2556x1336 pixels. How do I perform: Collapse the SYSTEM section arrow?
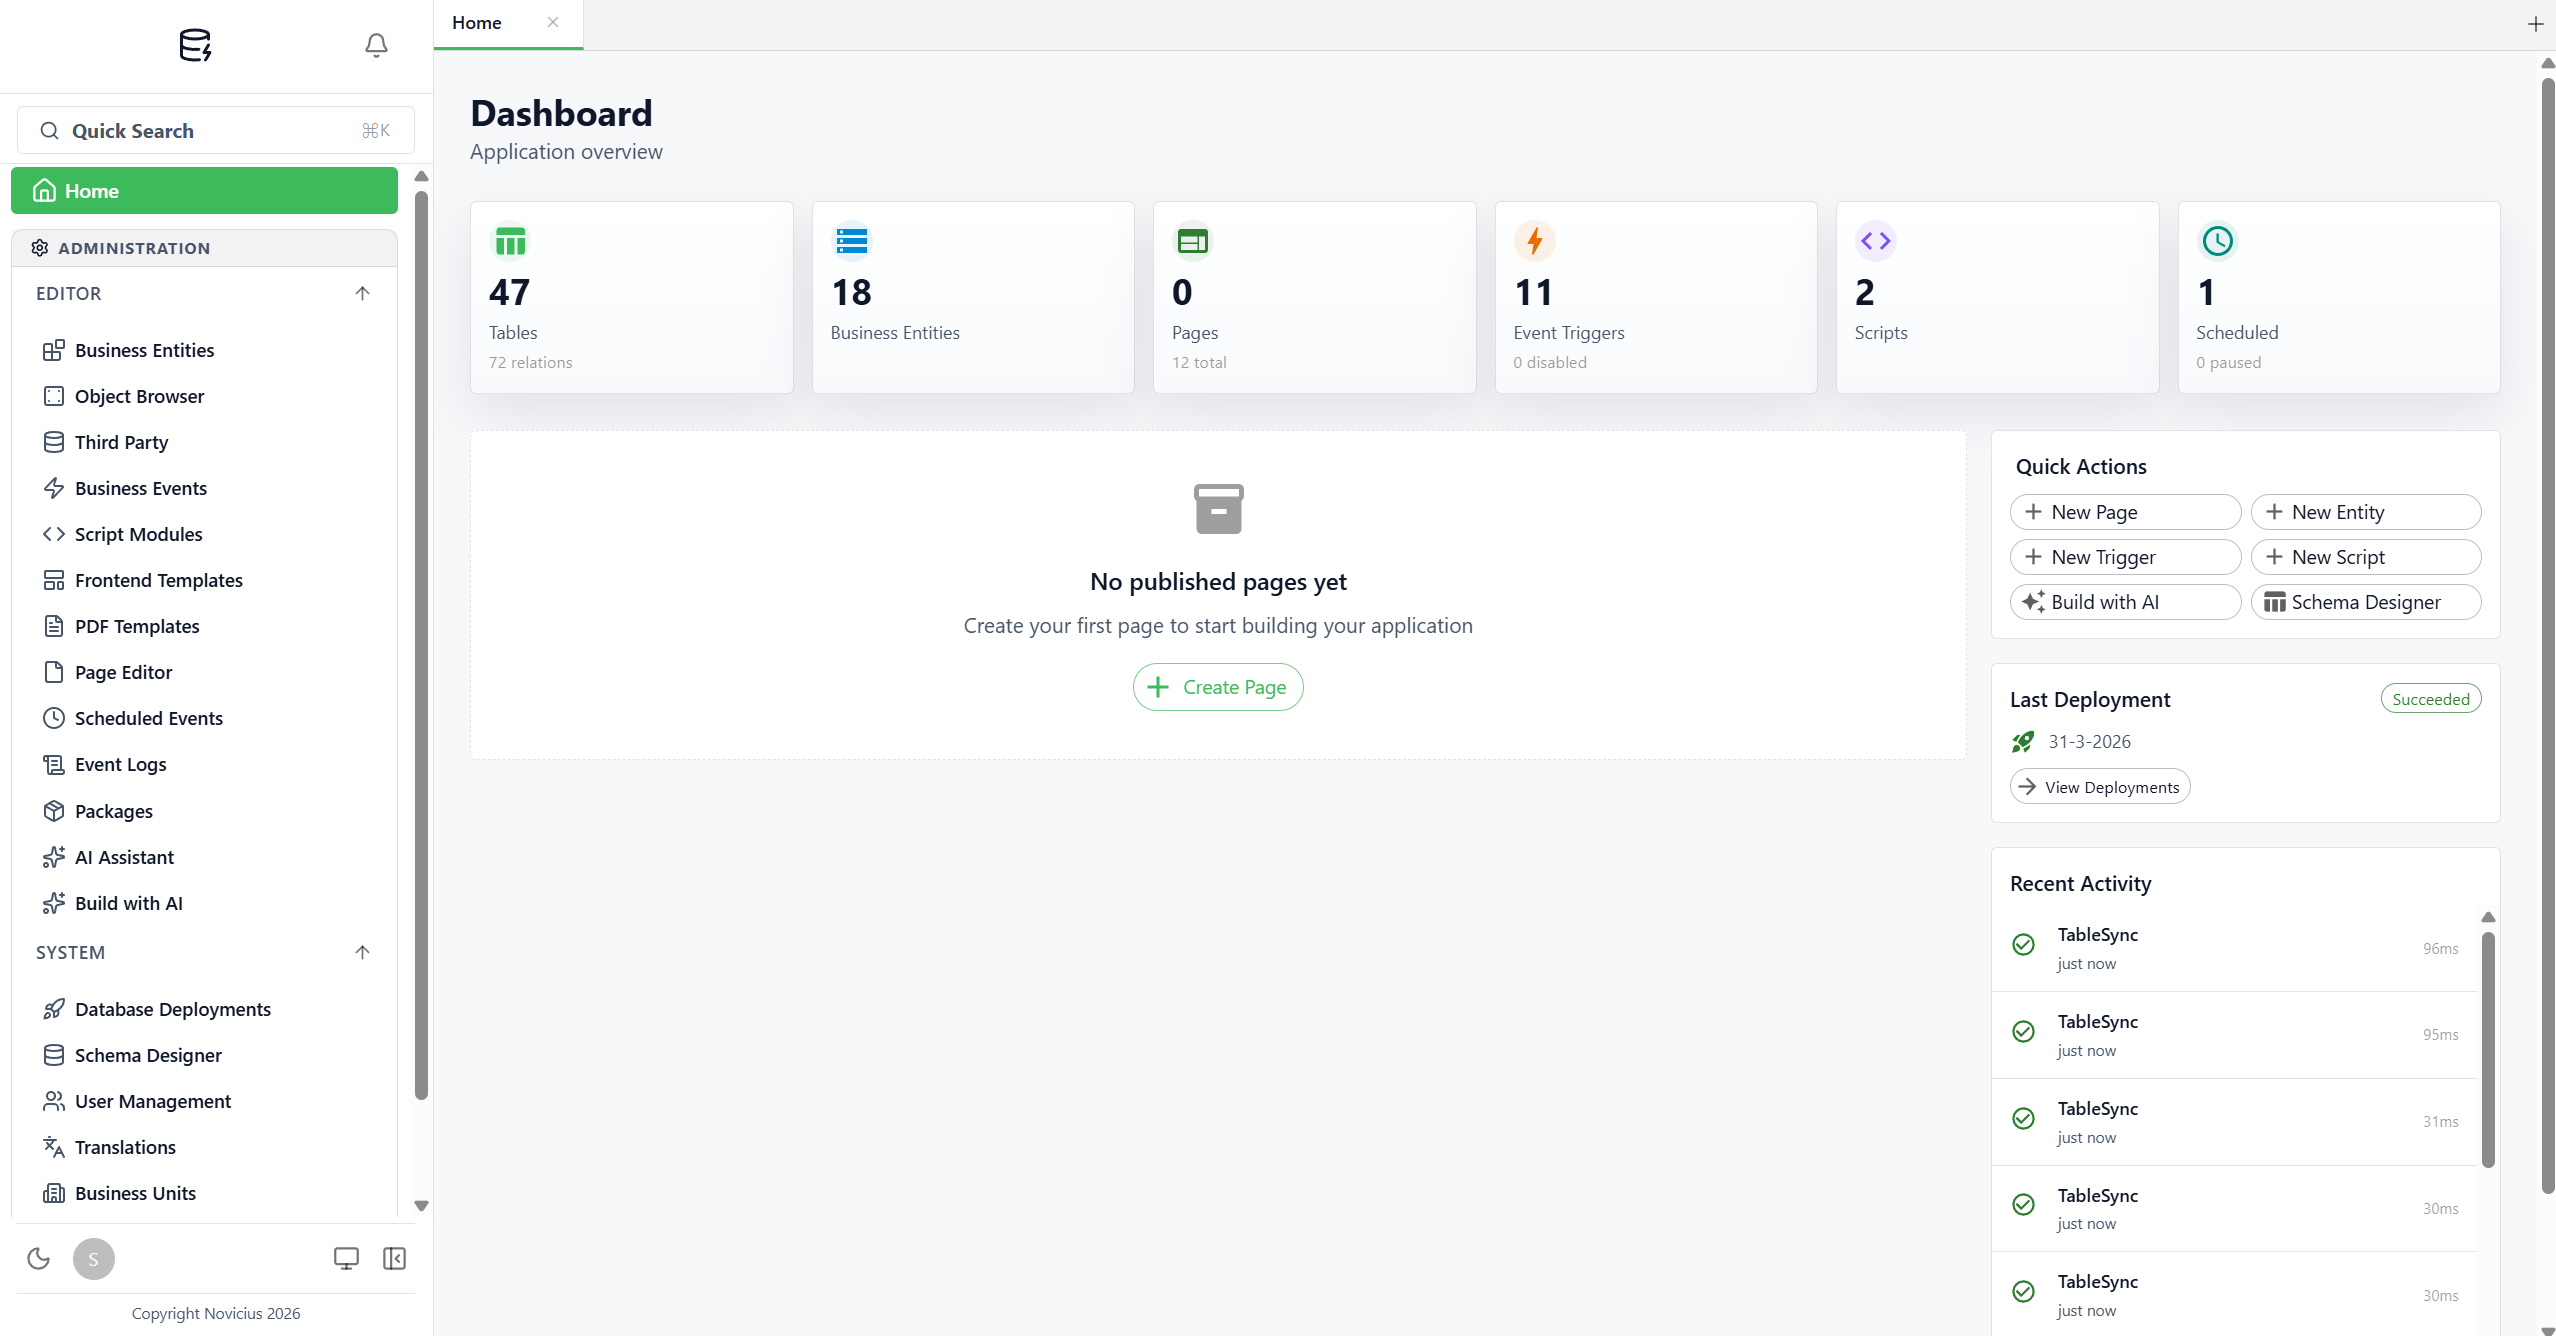(x=363, y=952)
